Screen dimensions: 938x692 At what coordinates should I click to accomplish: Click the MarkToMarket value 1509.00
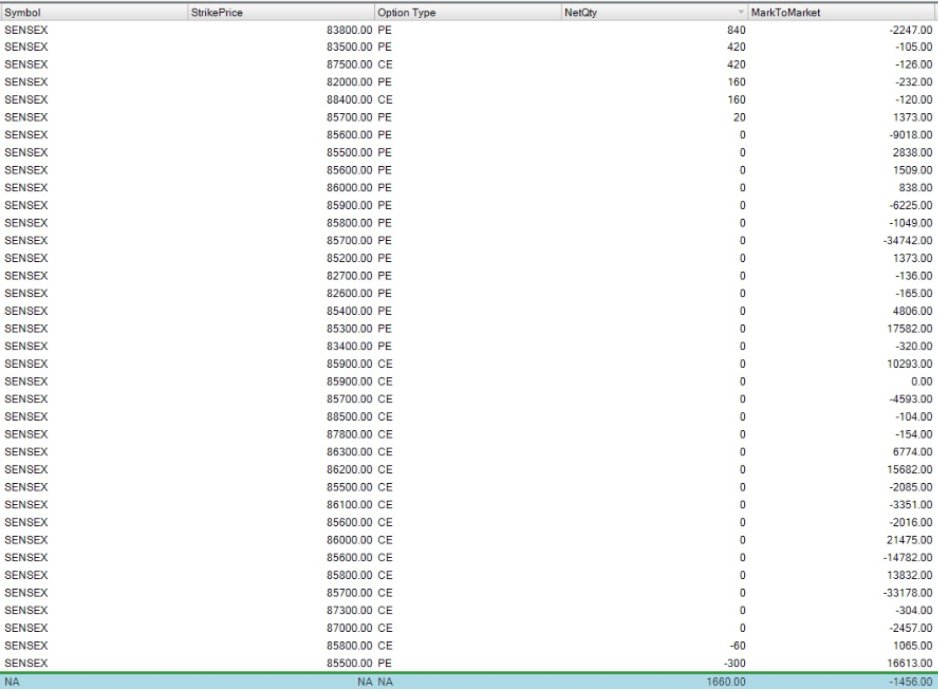pos(912,170)
